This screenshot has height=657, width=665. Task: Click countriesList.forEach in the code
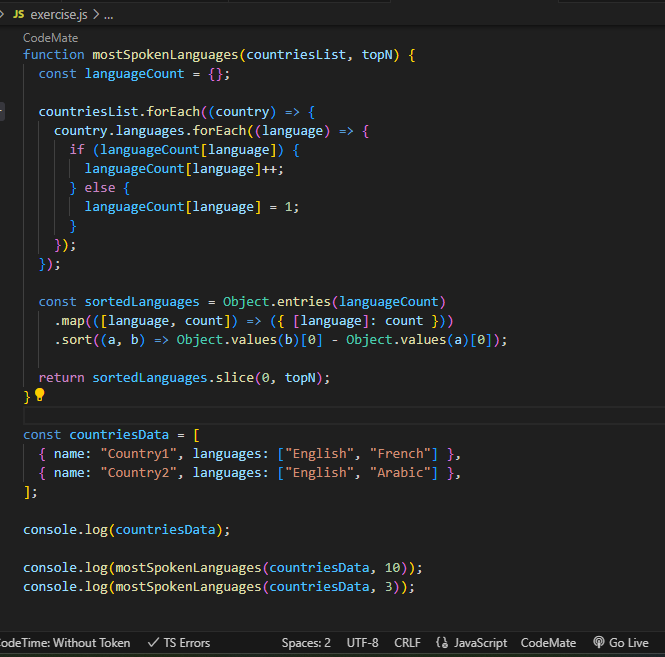pyautogui.click(x=119, y=112)
